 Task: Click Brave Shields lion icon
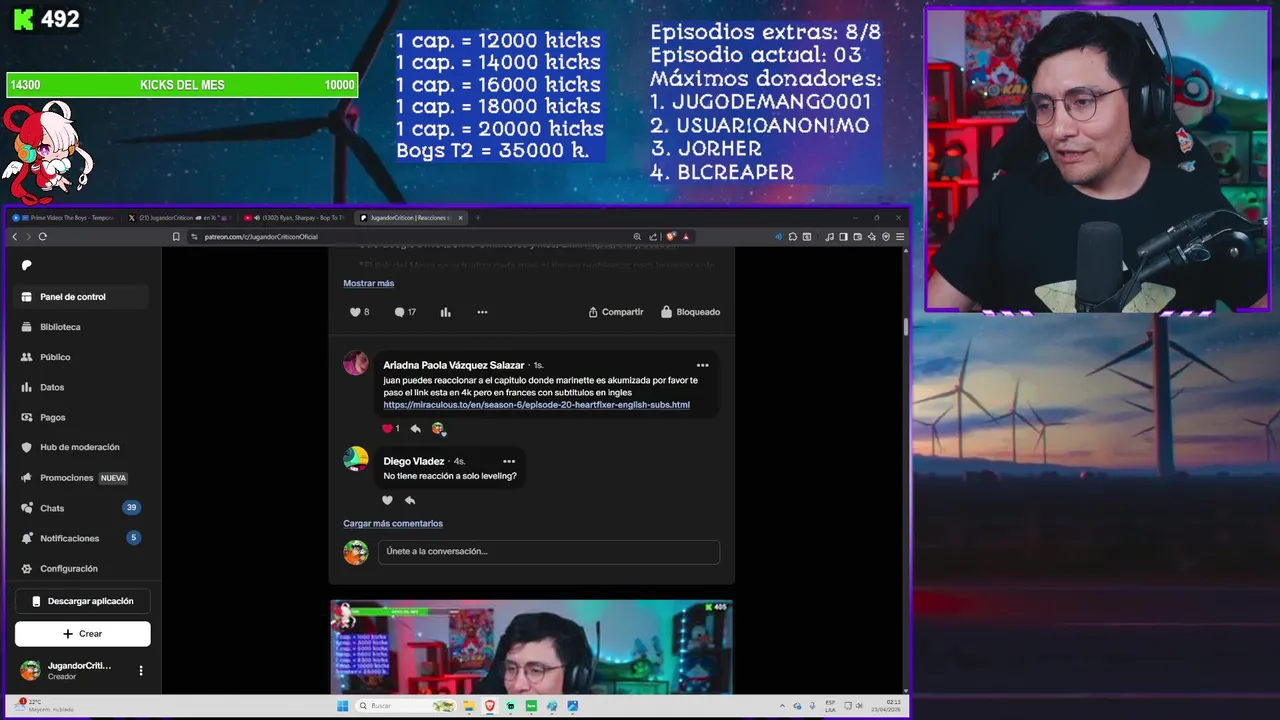click(x=671, y=237)
